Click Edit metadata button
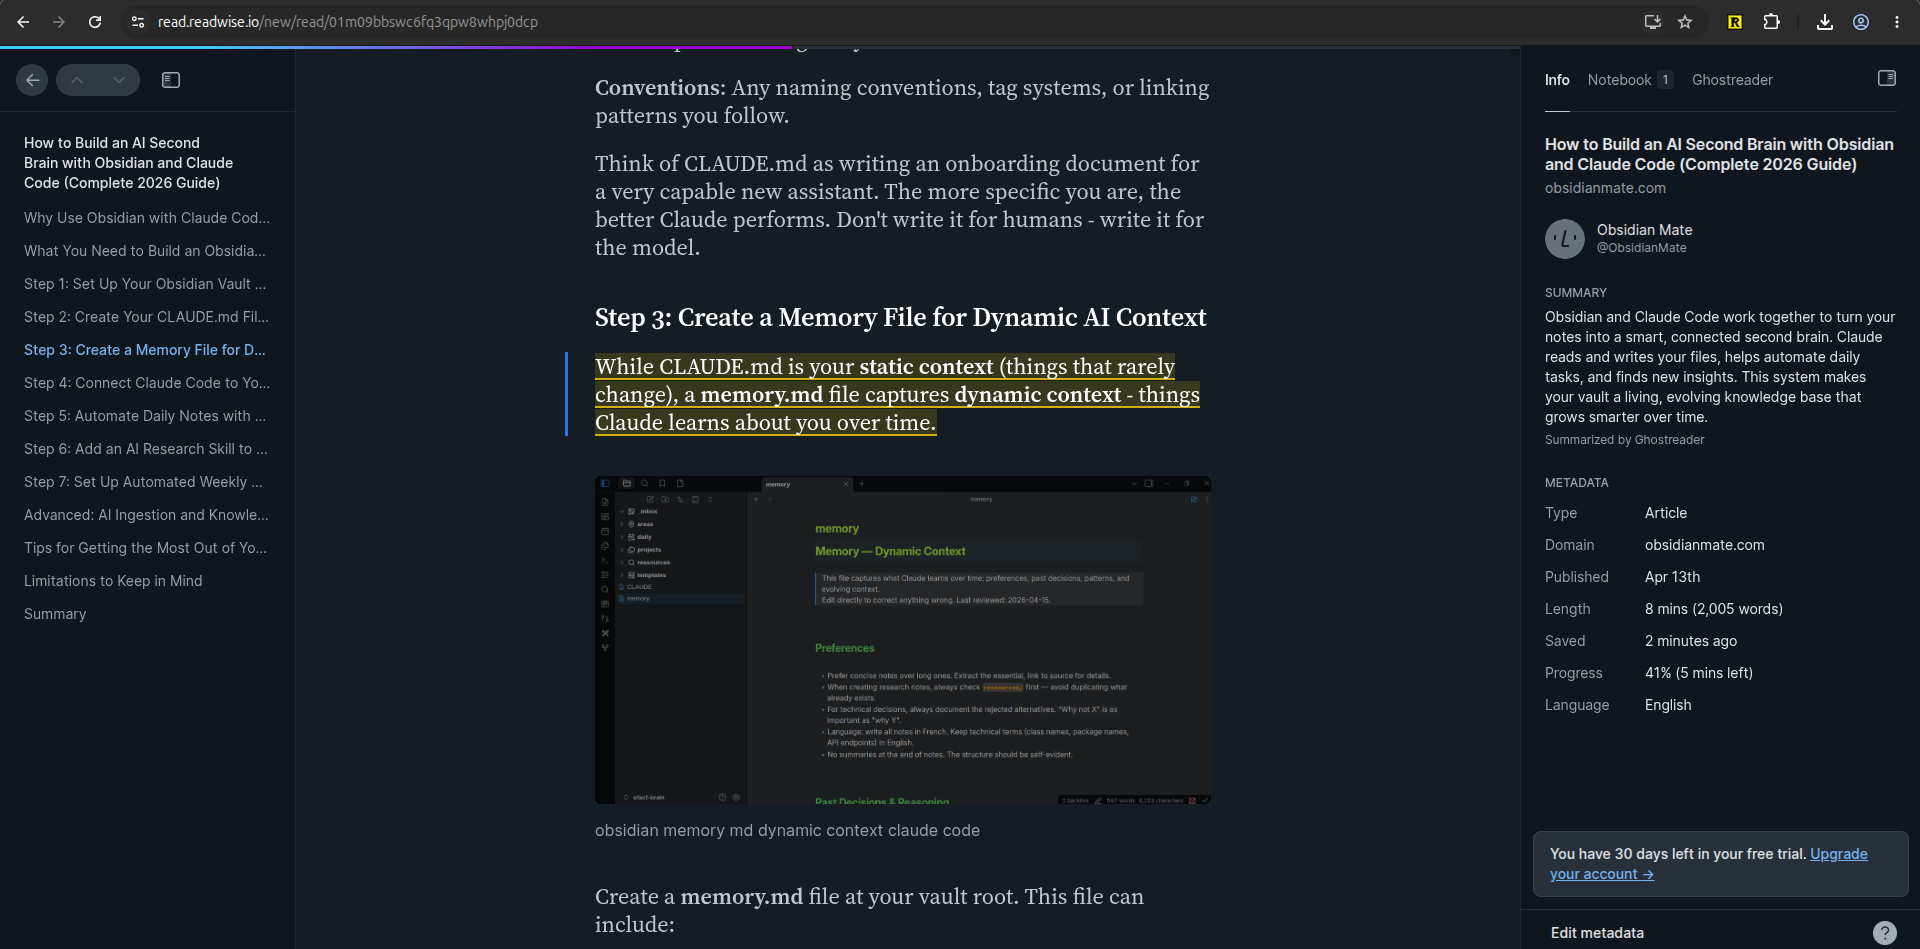1920x949 pixels. click(x=1597, y=933)
